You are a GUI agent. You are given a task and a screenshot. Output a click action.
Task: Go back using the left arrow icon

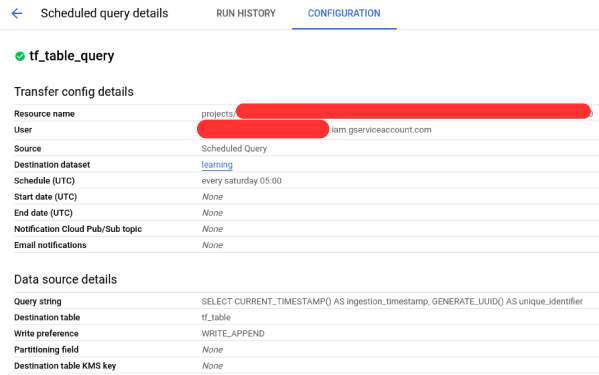[17, 14]
